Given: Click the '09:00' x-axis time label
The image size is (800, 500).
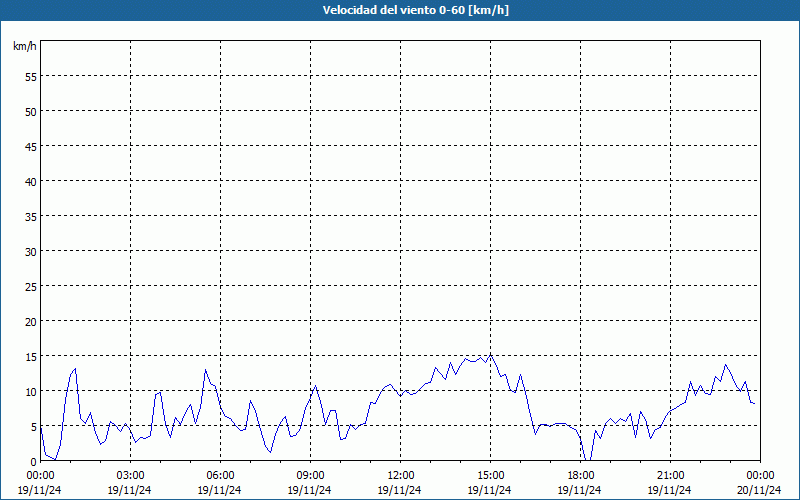Looking at the screenshot, I should 310,476.
